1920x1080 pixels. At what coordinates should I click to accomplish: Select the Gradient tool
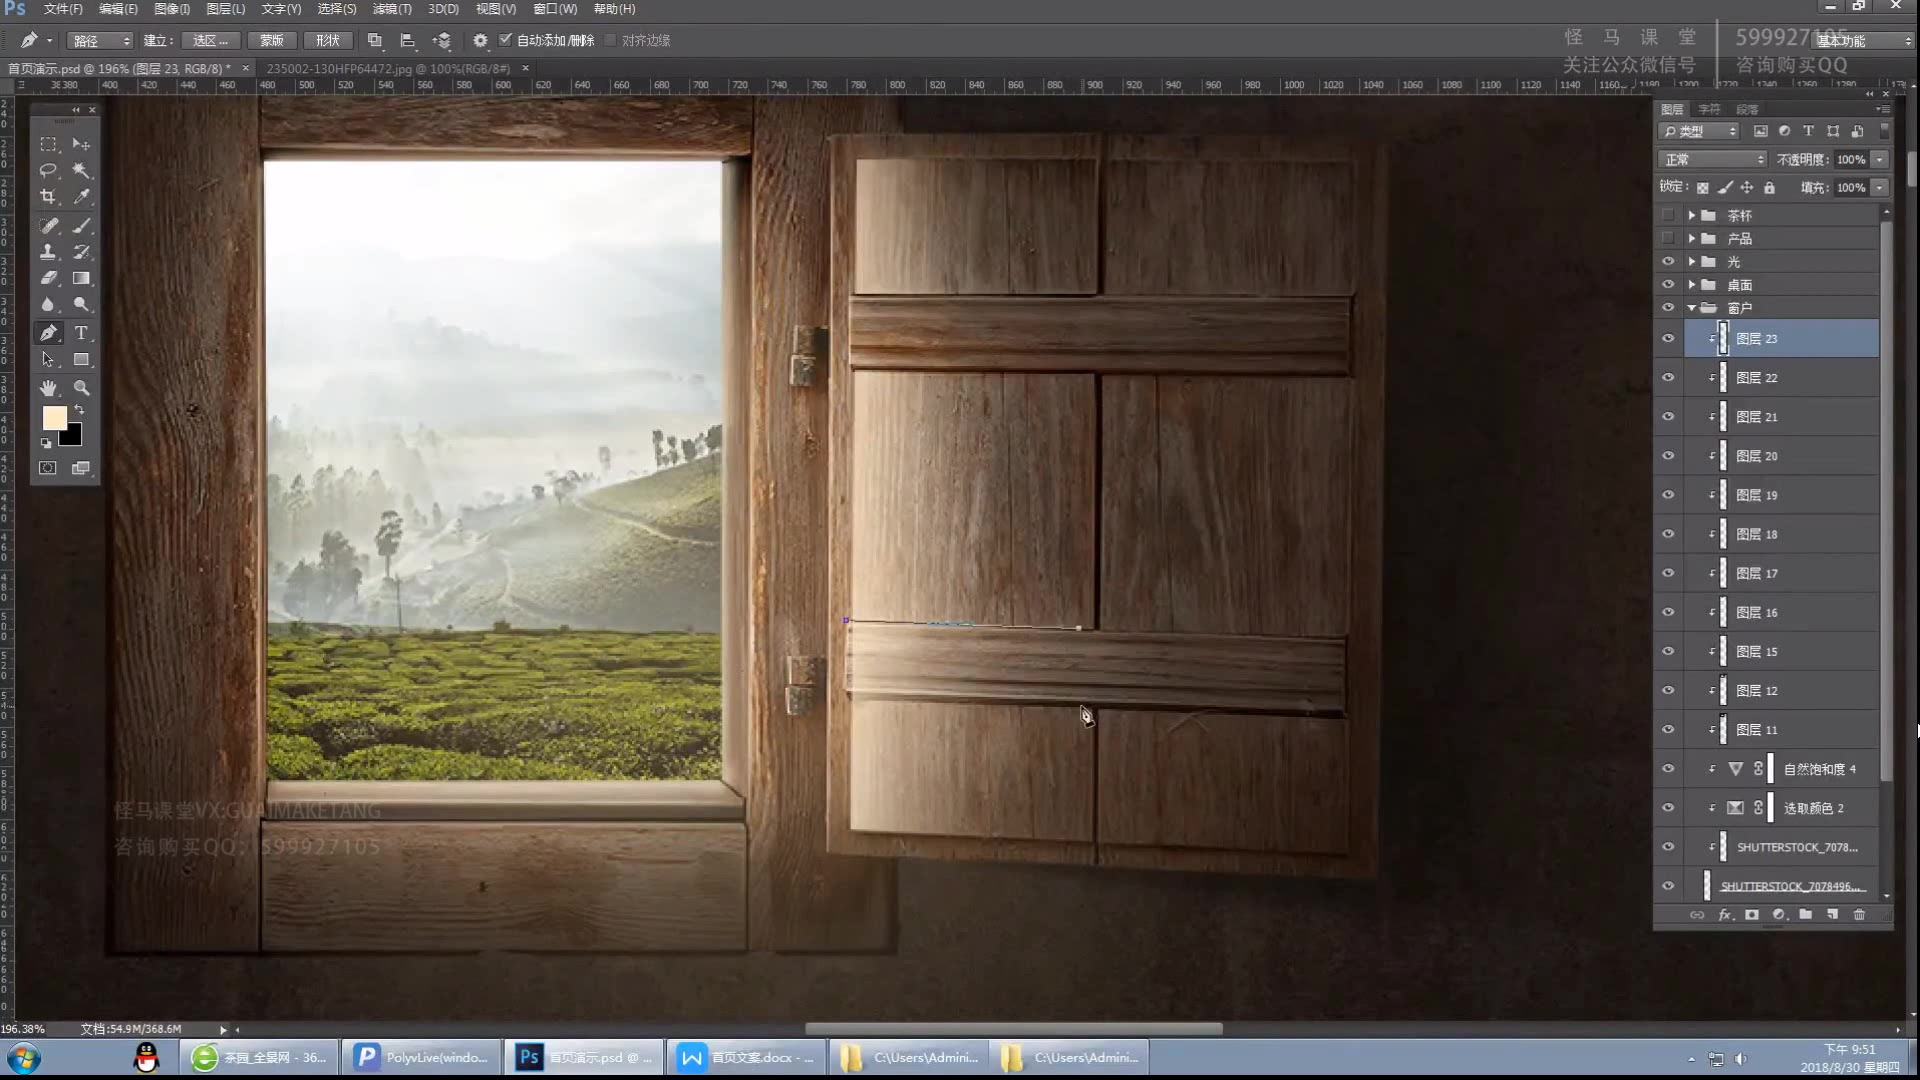(x=82, y=278)
